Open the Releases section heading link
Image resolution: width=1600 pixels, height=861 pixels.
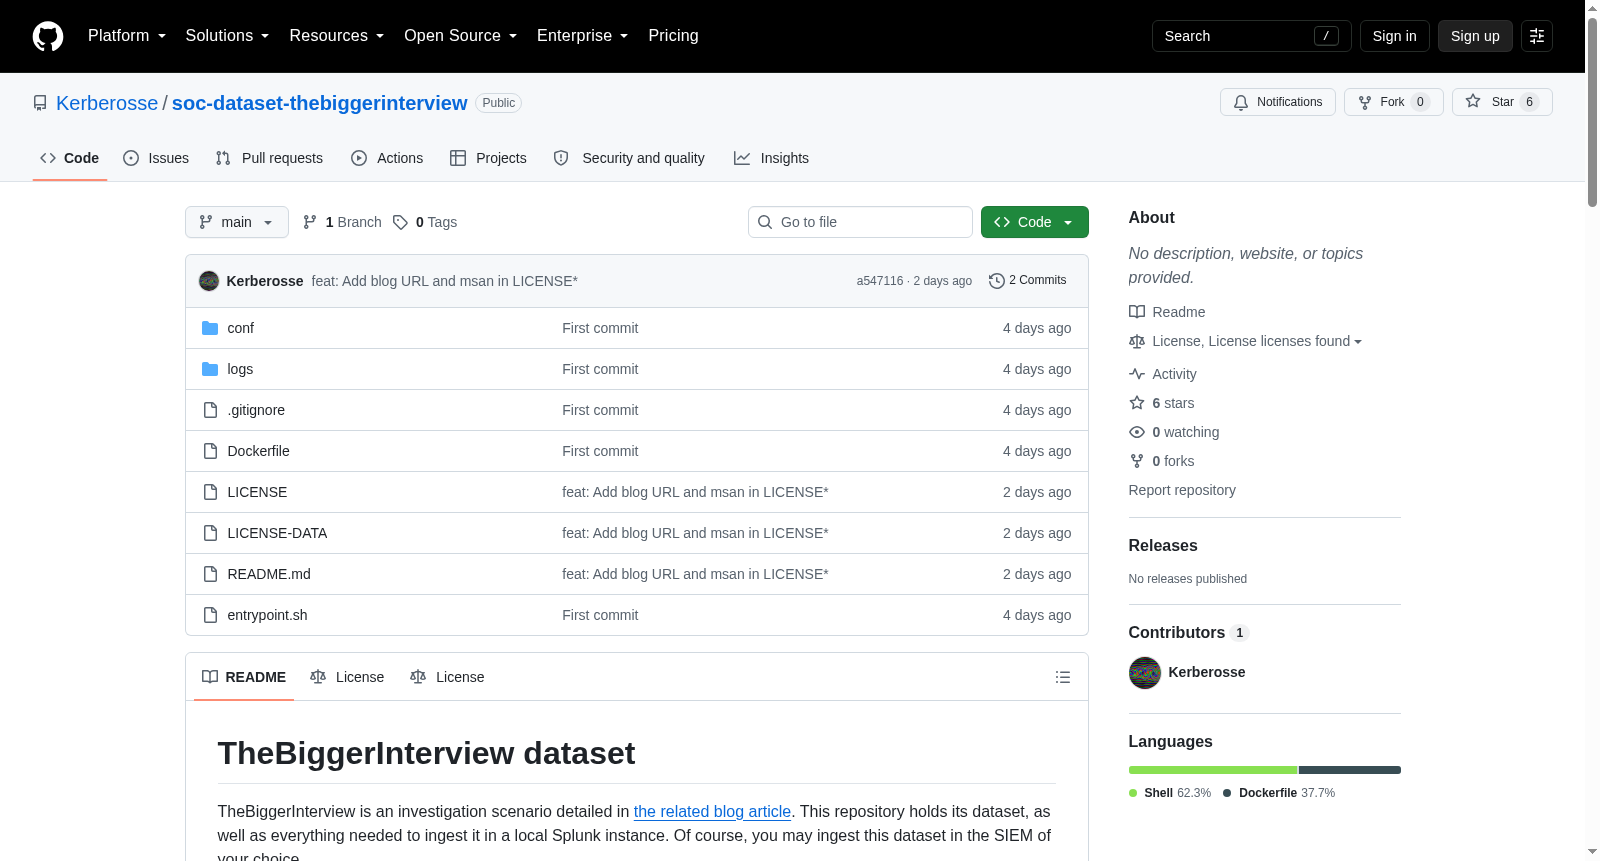tap(1163, 545)
